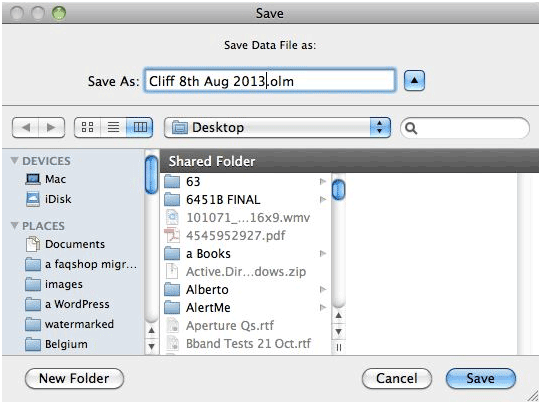Go forward with the right arrow
The width and height of the screenshot is (541, 404).
coord(51,127)
